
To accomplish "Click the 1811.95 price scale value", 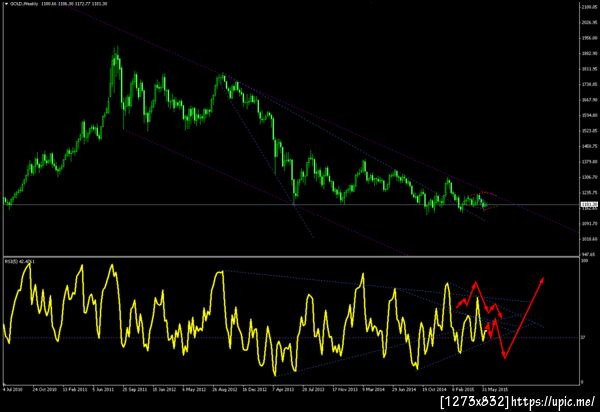I will (x=589, y=69).
